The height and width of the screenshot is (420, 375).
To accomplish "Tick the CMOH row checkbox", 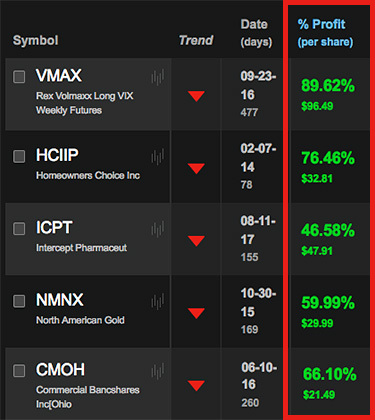I will [x=19, y=370].
